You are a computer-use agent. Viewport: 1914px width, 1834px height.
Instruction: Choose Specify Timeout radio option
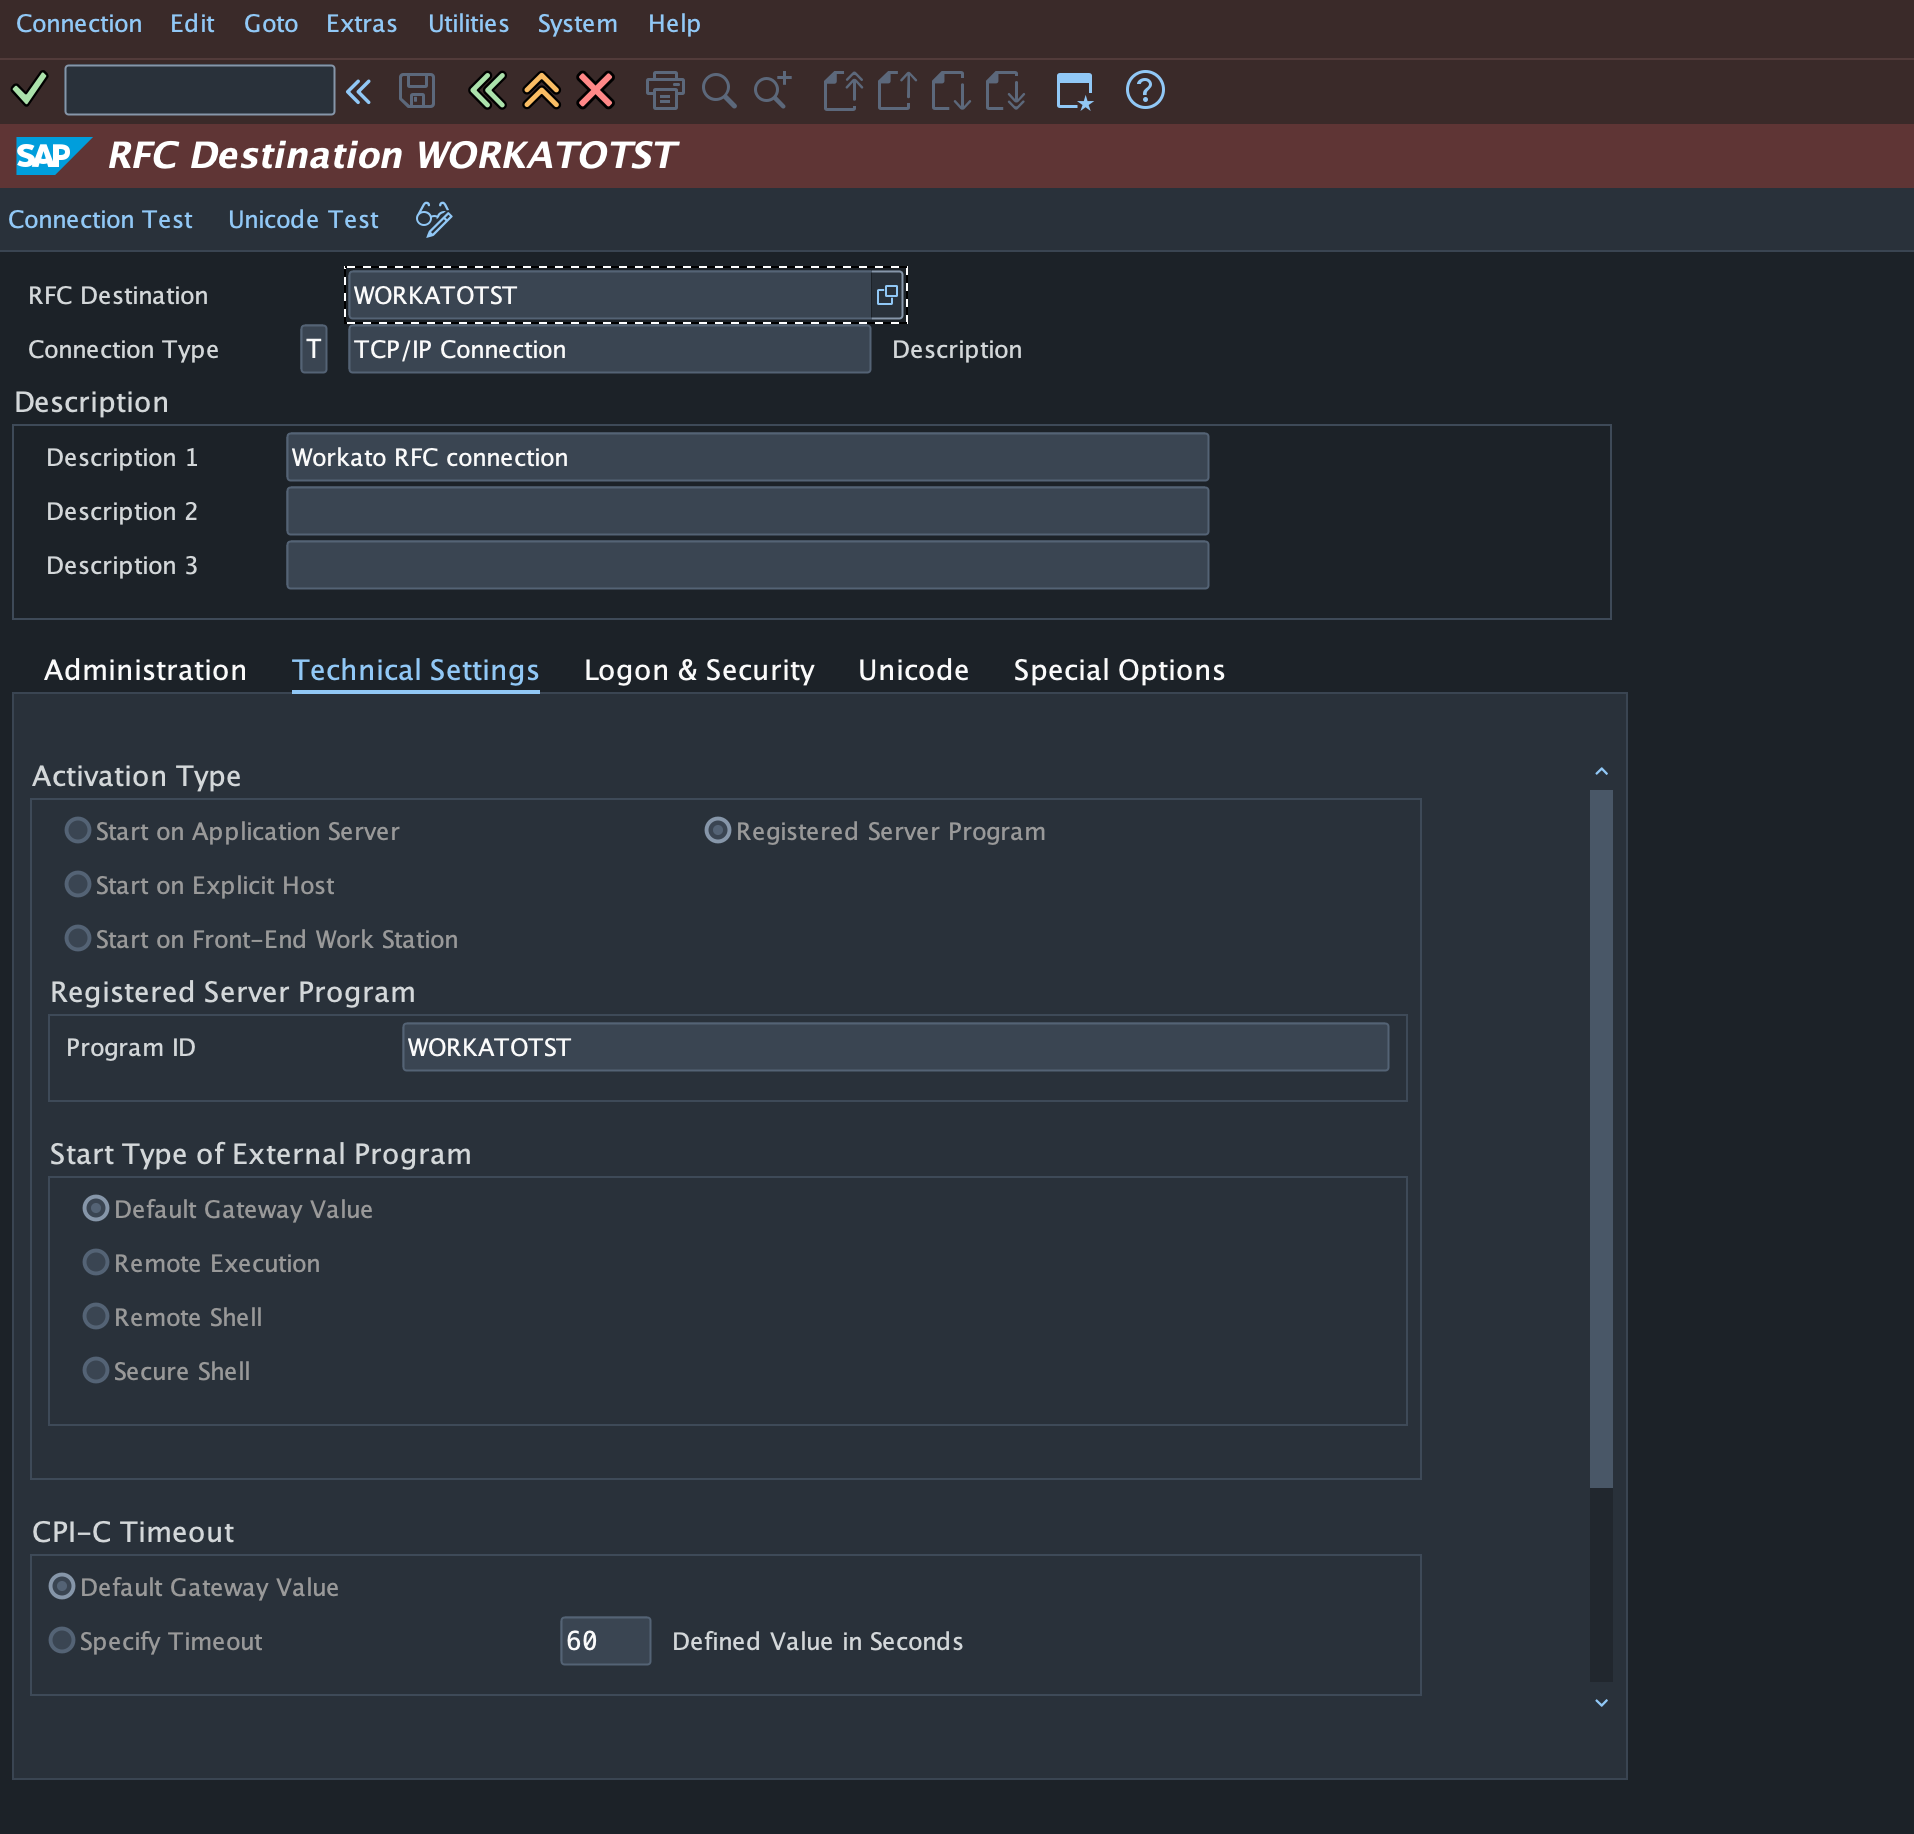[62, 1641]
